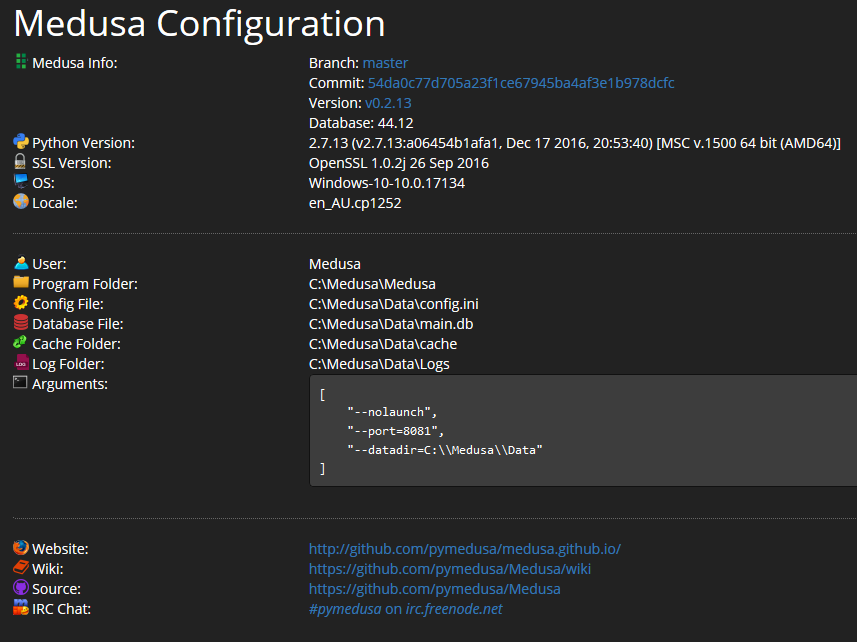
Task: Click the IRC Chat icon
Action: pos(19,608)
